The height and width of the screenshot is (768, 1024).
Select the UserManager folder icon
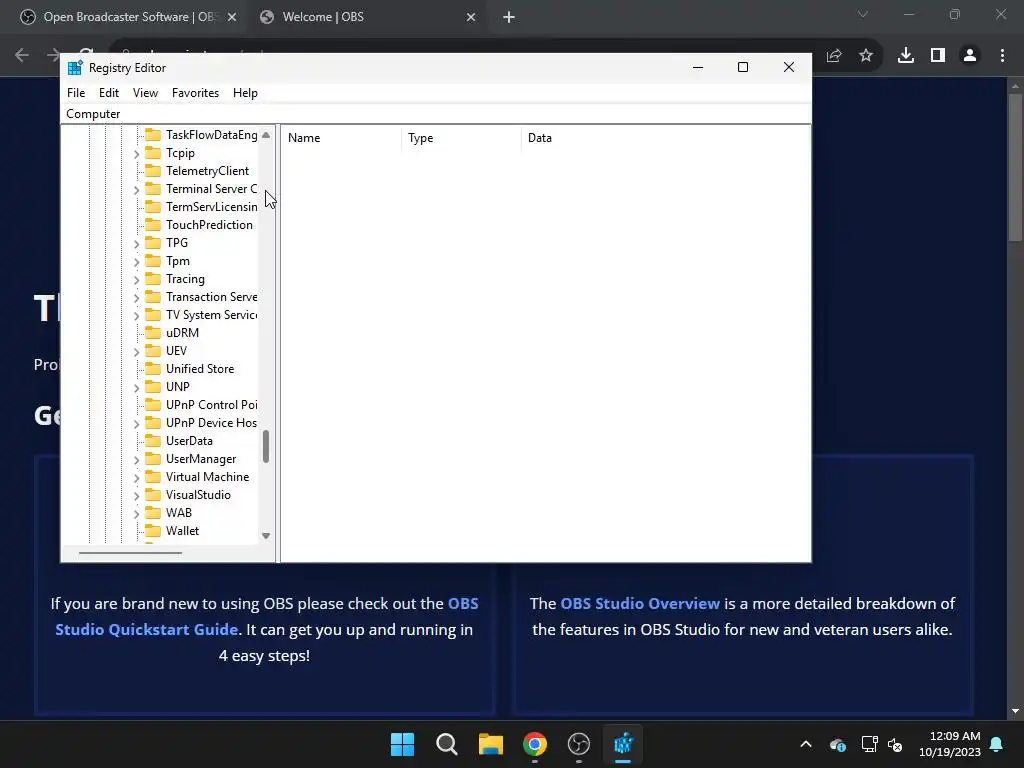(153, 459)
